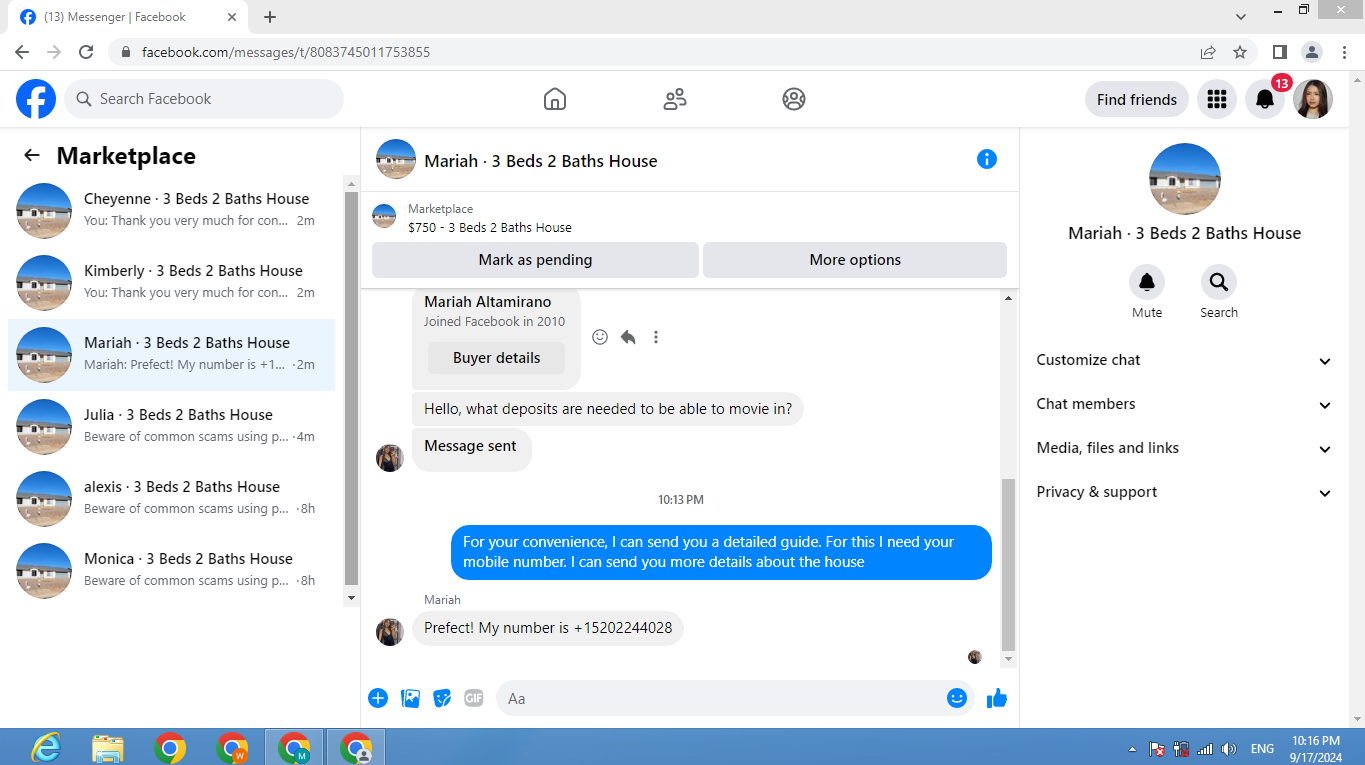Open the $750 Marketplace listing link
This screenshot has width=1365, height=765.
(490, 227)
